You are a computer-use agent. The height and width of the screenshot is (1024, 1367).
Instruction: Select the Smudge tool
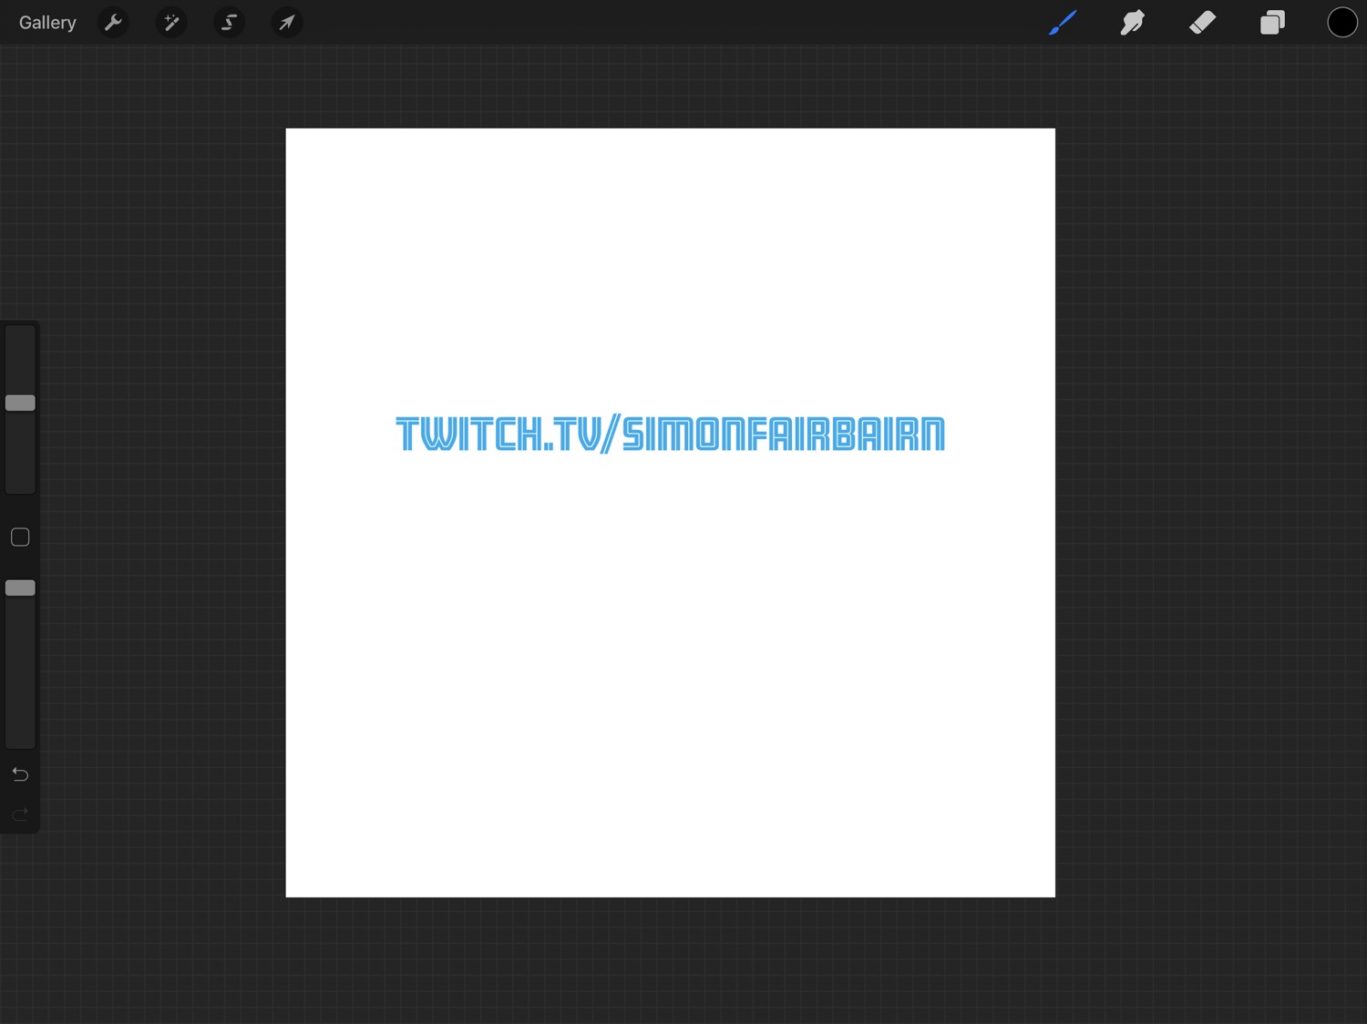[1132, 22]
